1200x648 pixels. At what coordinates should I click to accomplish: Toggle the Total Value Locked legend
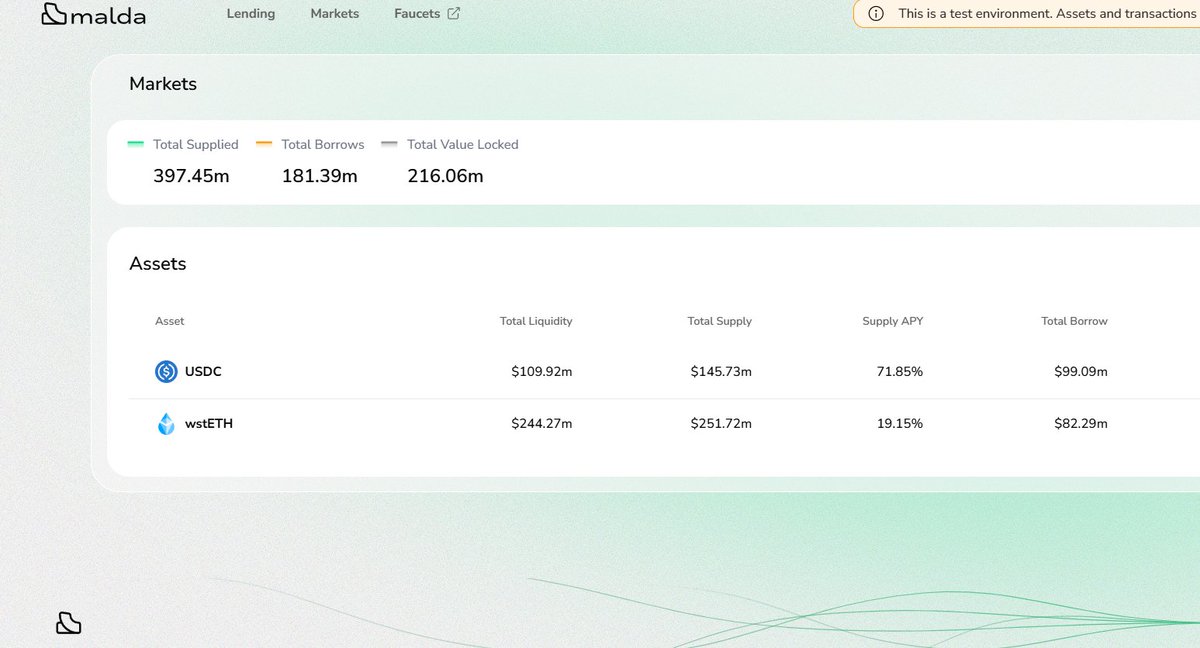[x=450, y=144]
